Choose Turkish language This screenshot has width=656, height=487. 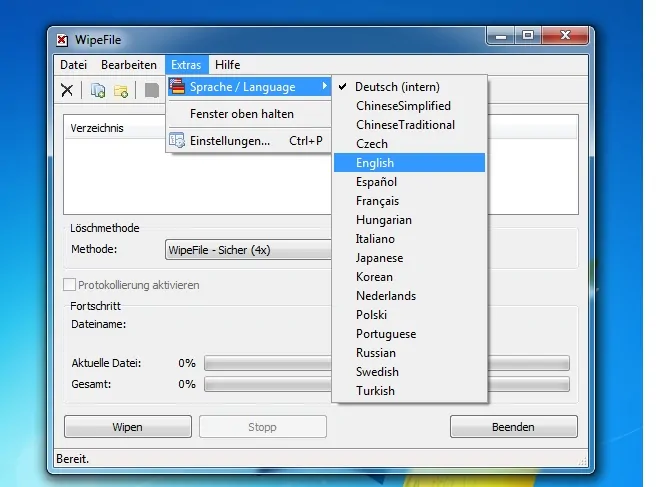(410, 391)
